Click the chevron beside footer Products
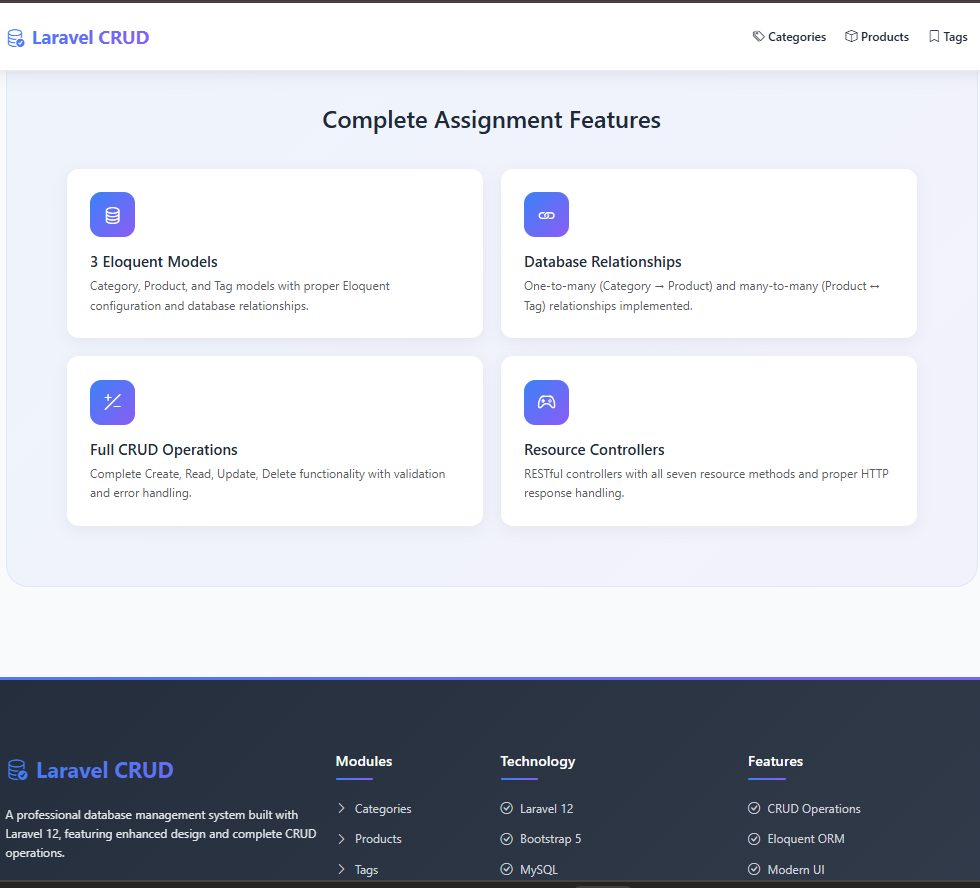Viewport: 980px width, 888px height. click(x=341, y=839)
